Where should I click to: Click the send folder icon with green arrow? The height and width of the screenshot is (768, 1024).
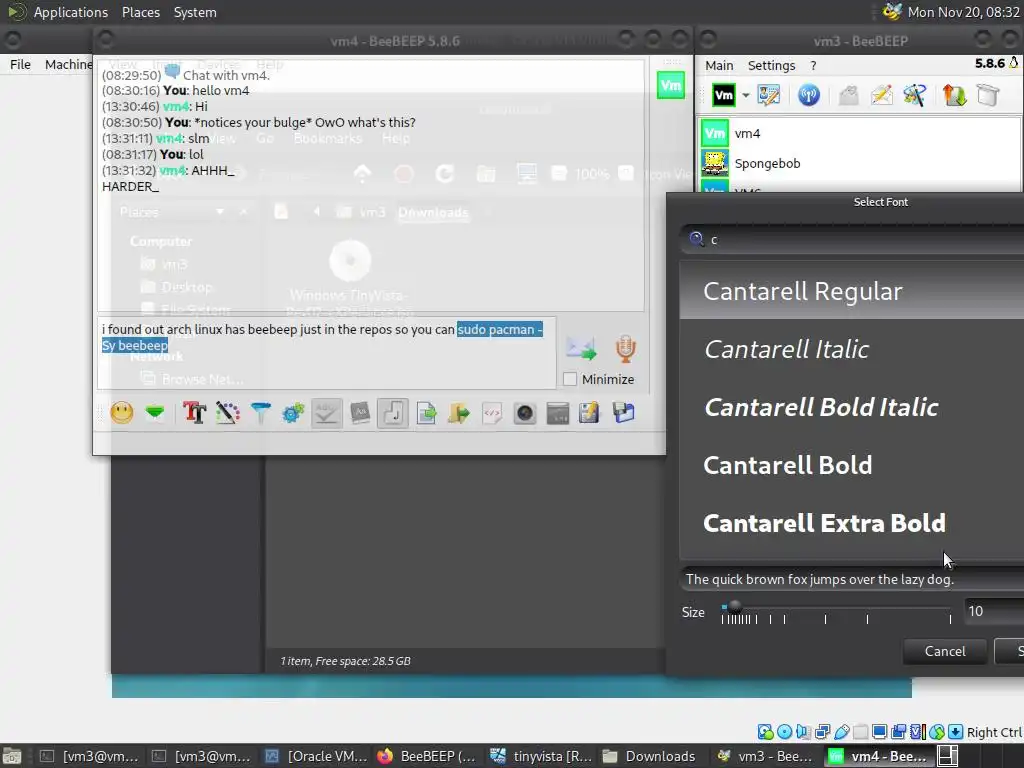[x=459, y=413]
